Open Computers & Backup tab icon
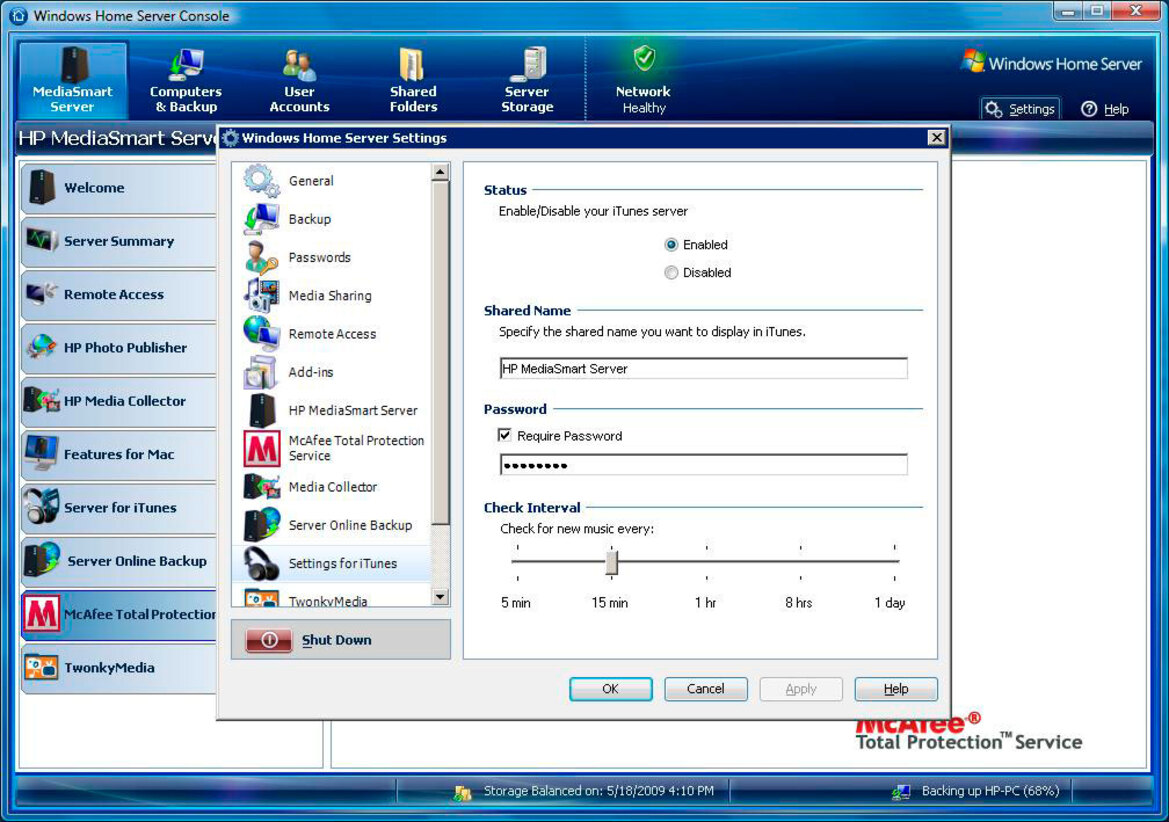1169x822 pixels. 186,64
